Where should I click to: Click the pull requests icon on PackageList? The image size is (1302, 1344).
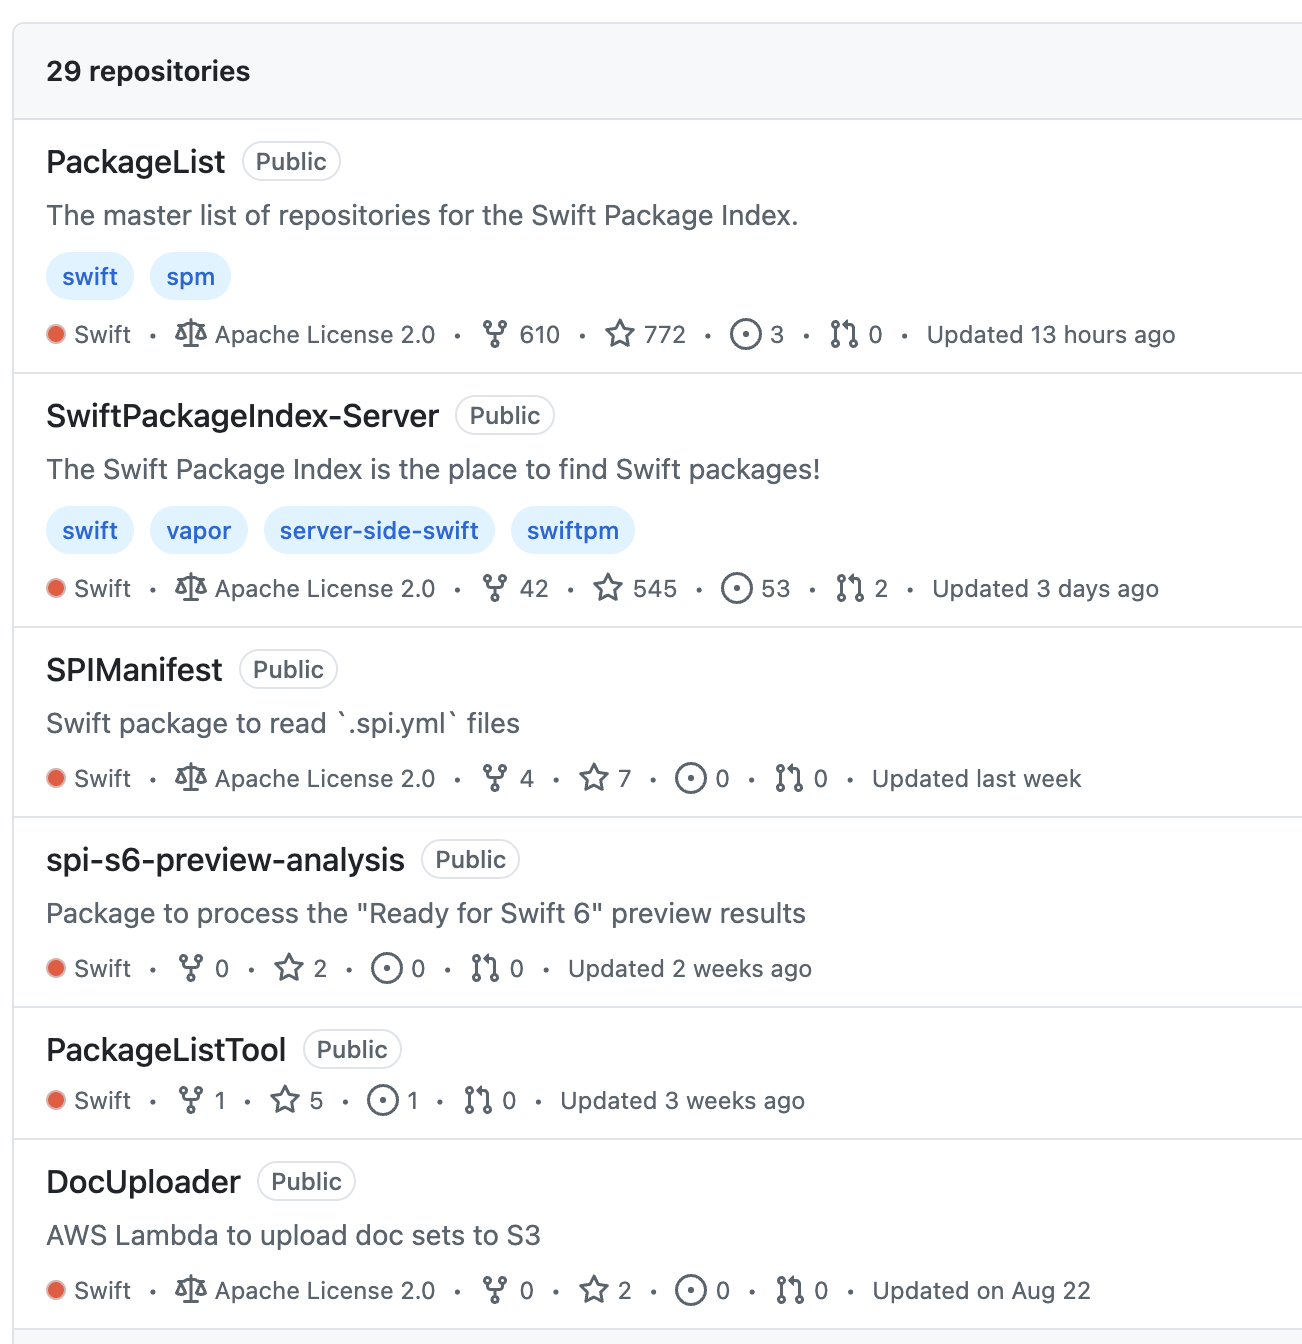pos(843,334)
